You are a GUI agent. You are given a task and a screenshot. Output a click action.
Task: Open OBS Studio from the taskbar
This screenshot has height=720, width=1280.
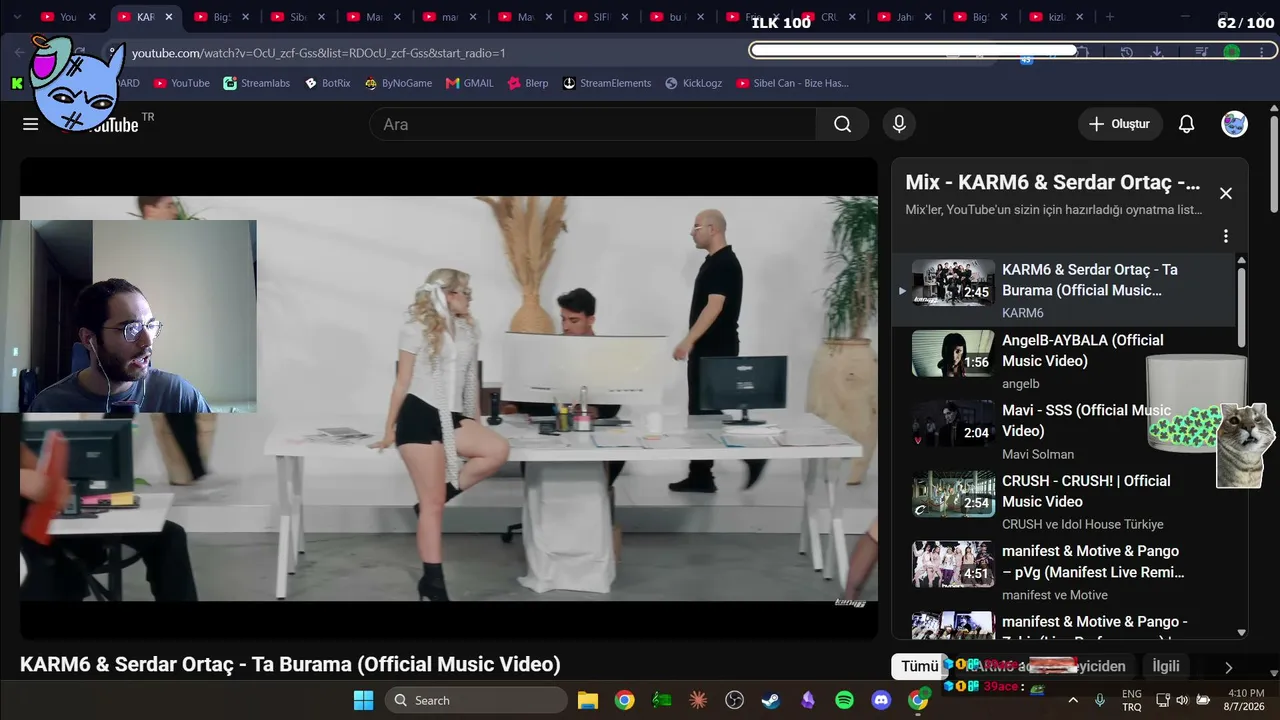pyautogui.click(x=735, y=700)
